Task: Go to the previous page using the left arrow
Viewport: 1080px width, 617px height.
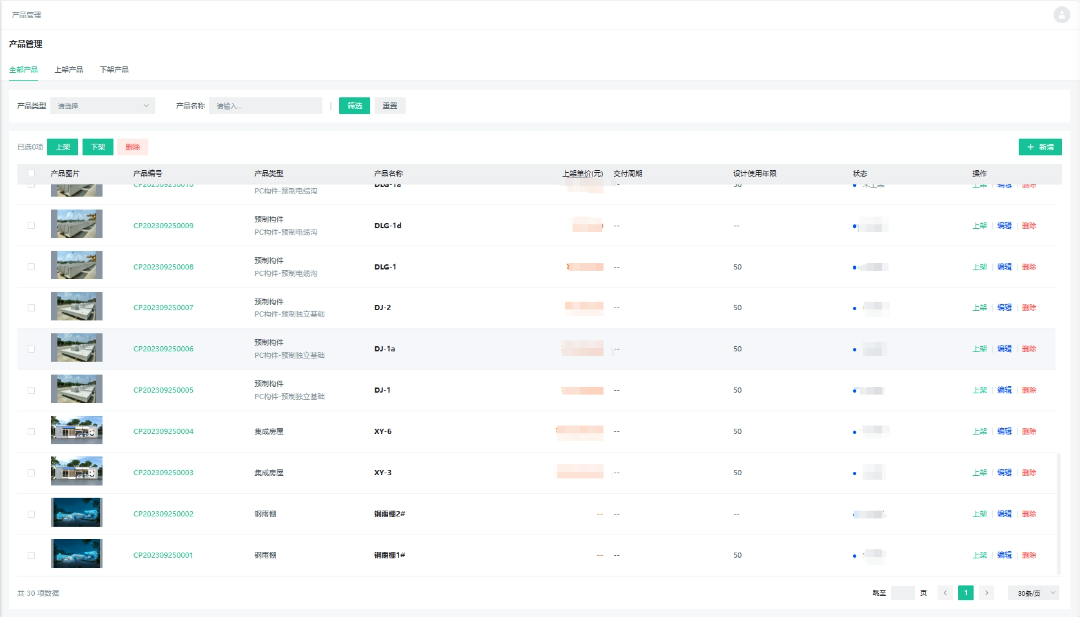Action: coord(945,593)
